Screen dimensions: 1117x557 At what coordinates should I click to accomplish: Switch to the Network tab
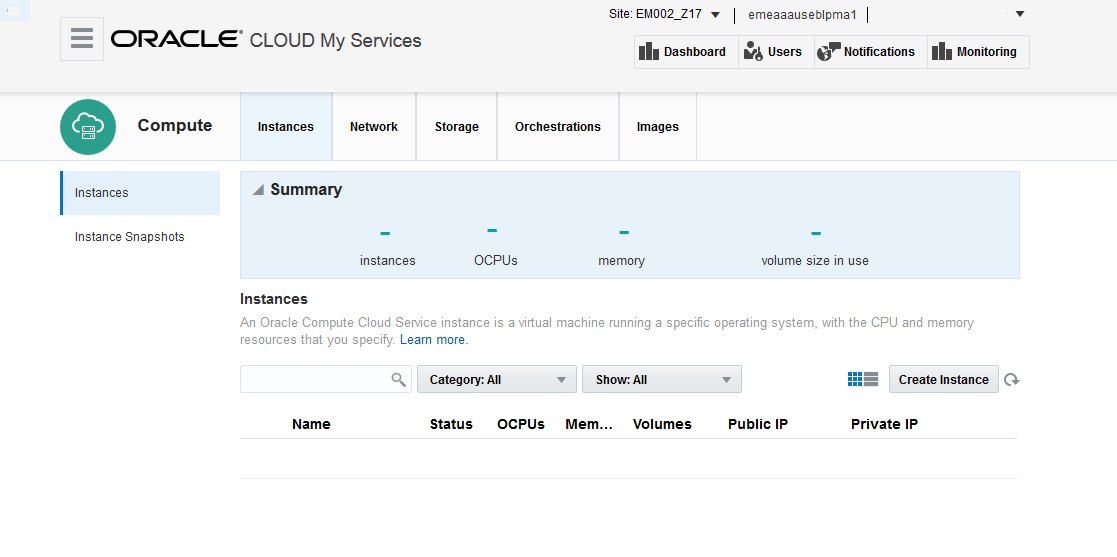[x=374, y=127]
